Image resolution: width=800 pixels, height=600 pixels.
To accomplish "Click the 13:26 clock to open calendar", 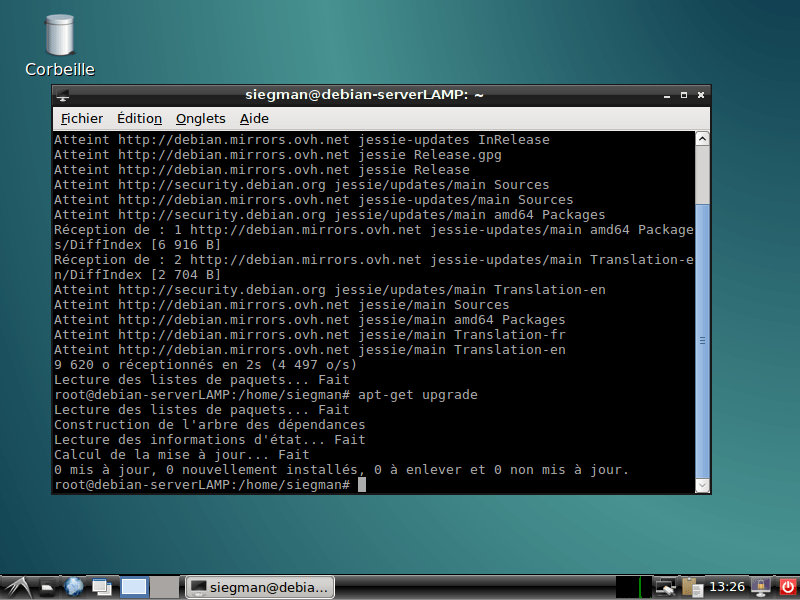I will coord(727,587).
